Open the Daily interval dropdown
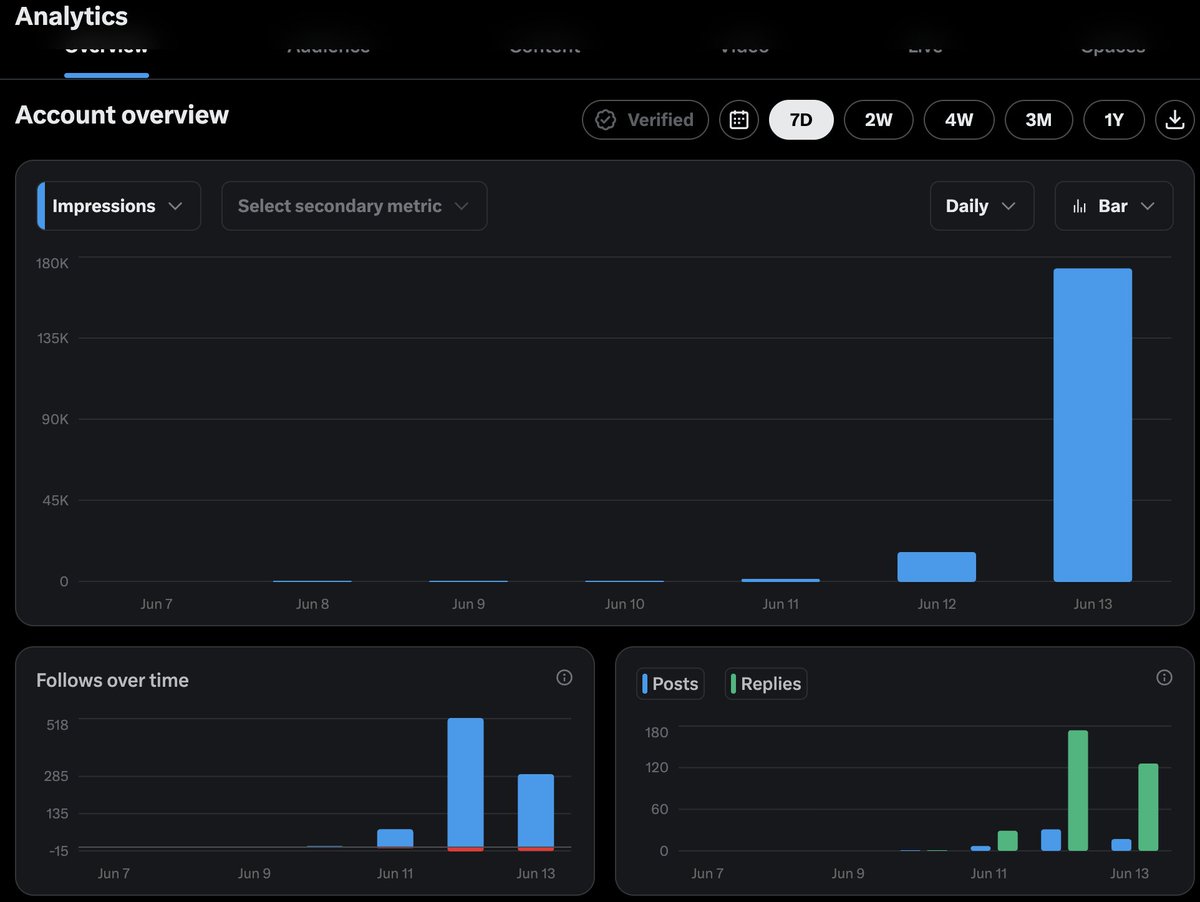Image resolution: width=1200 pixels, height=902 pixels. (982, 206)
